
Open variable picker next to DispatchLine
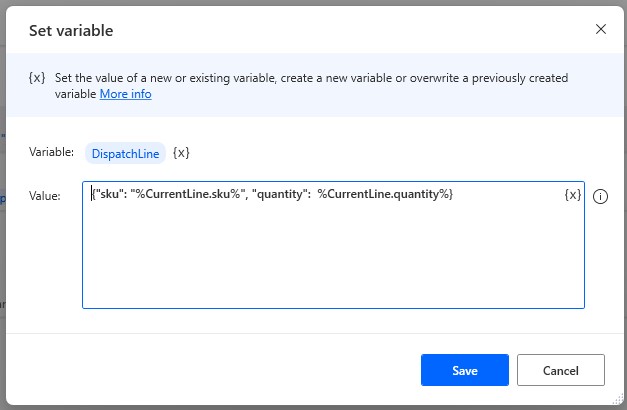coord(181,153)
